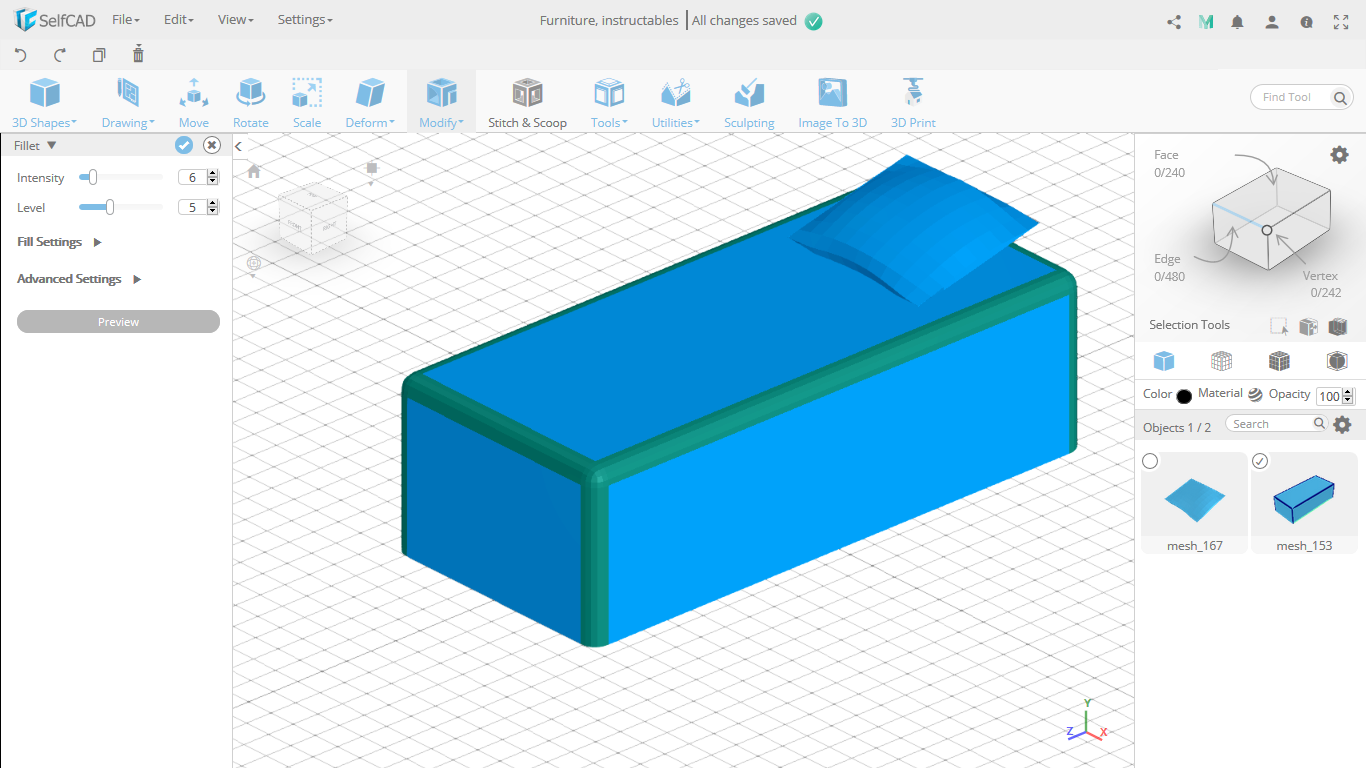Select wireframe view mode icon
Image resolution: width=1366 pixels, height=768 pixels.
click(x=1221, y=361)
